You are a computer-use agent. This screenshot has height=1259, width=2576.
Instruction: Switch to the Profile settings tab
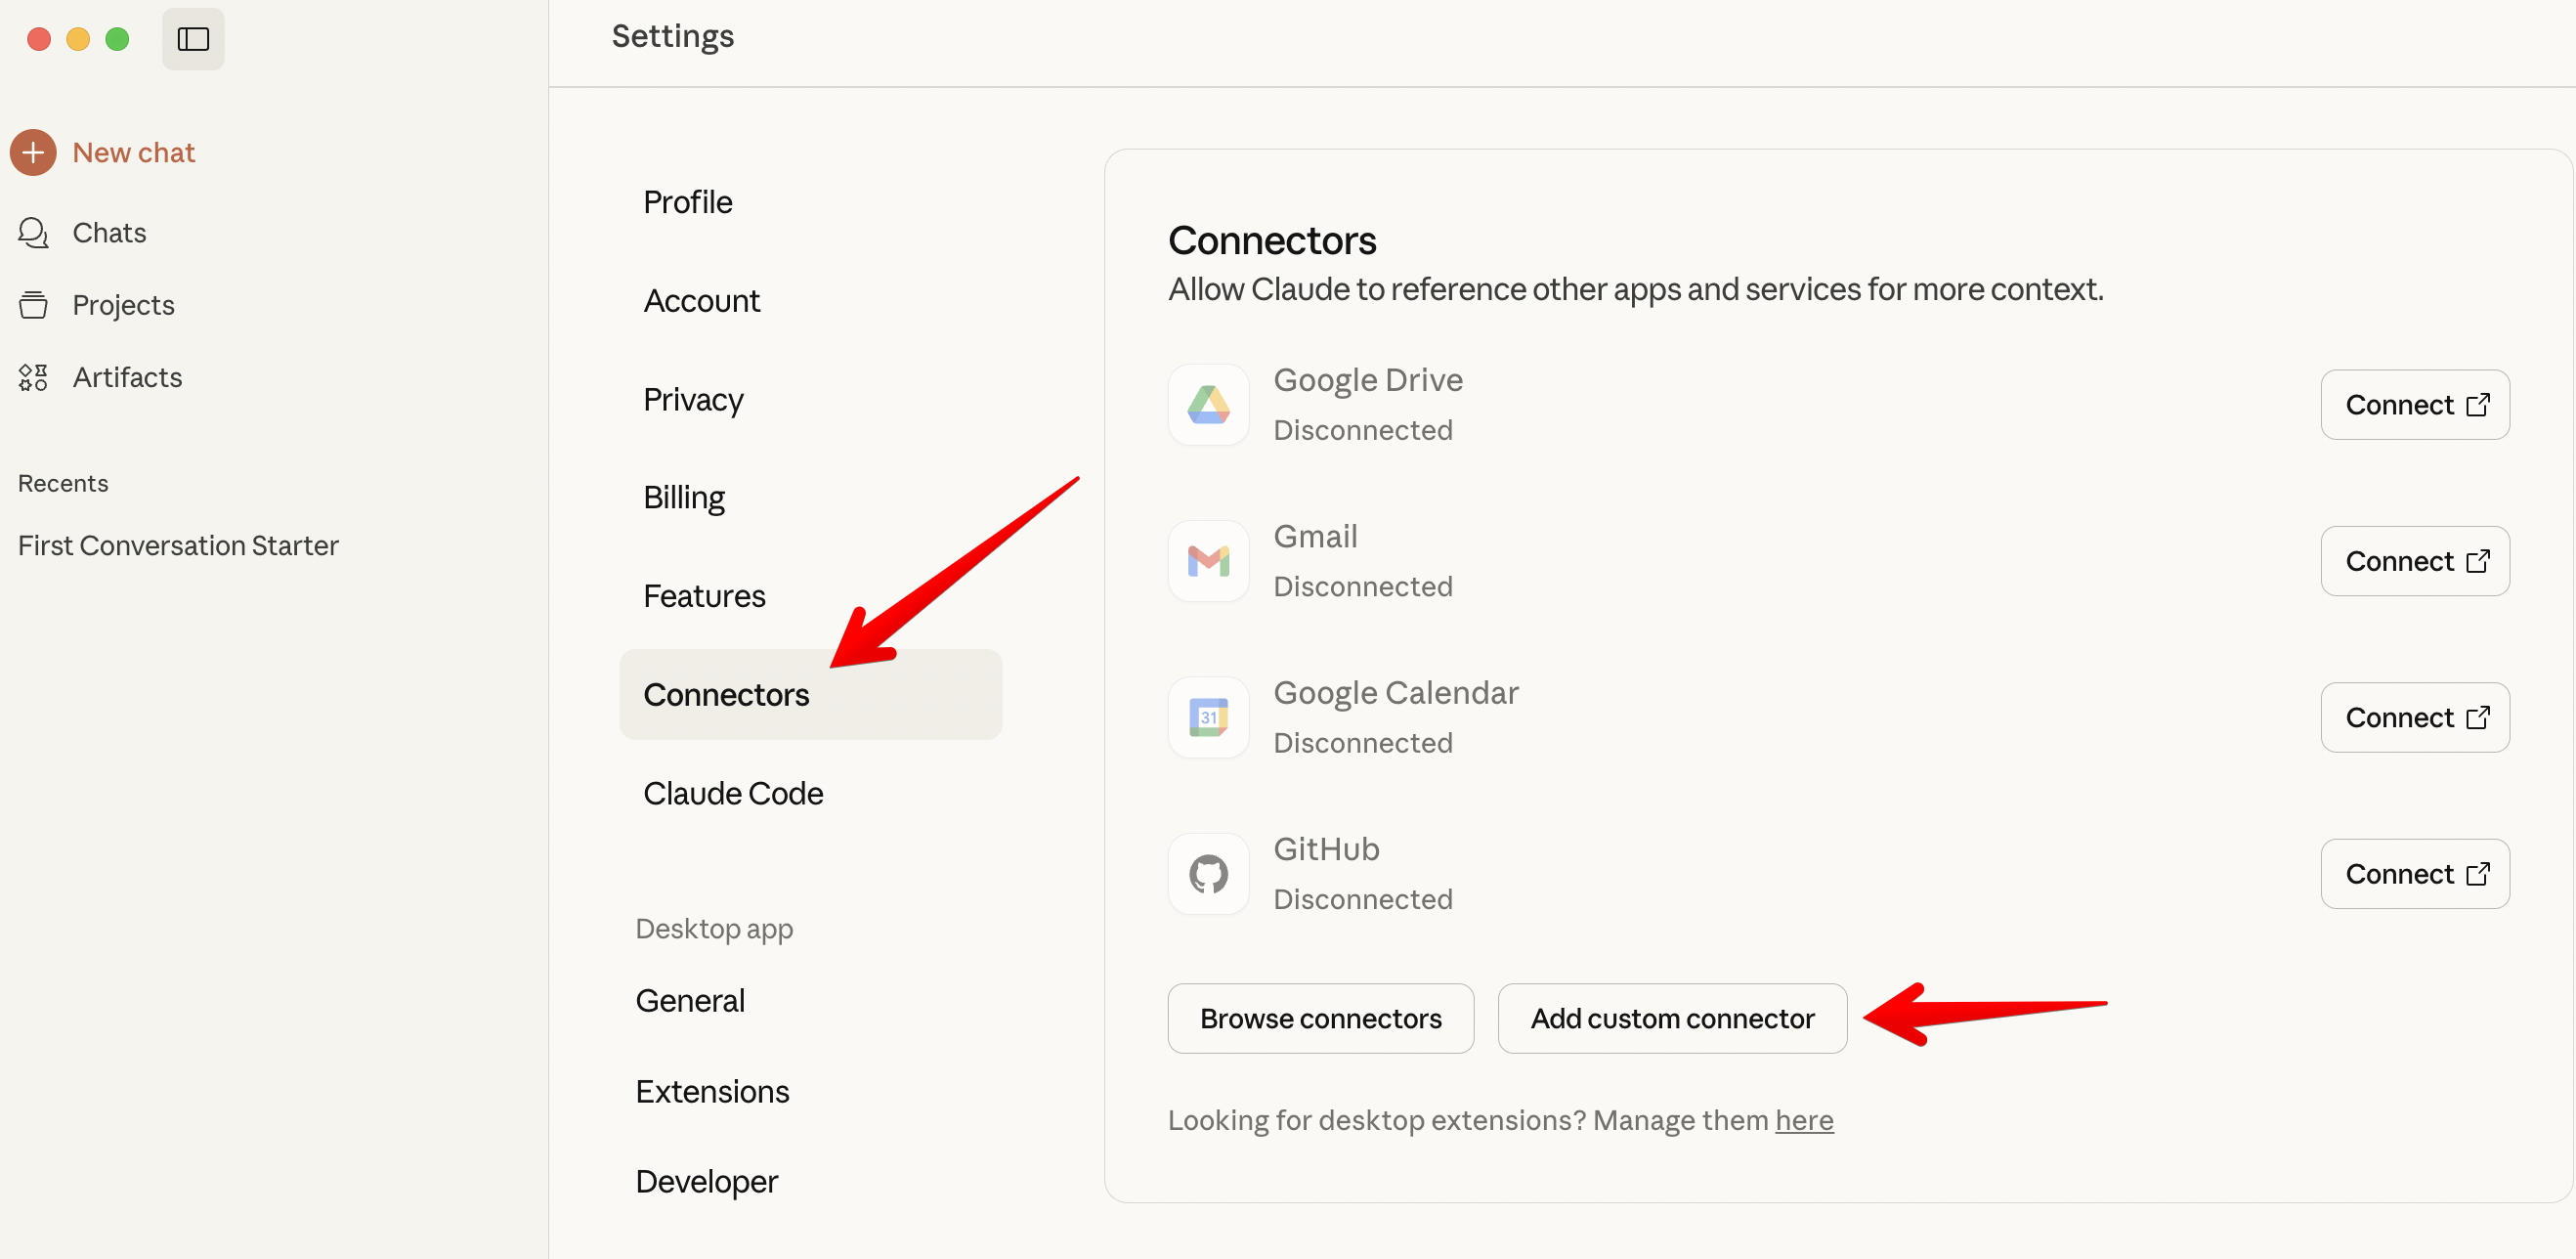[688, 202]
